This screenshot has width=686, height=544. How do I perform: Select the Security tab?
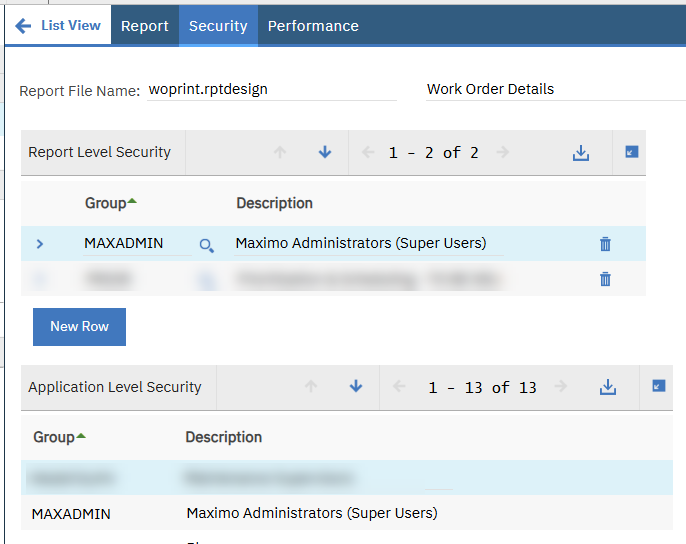pos(218,26)
